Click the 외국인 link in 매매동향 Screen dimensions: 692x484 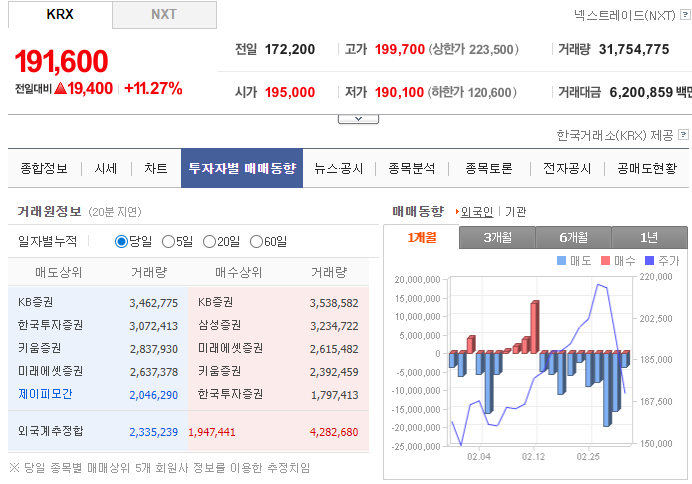click(x=476, y=212)
